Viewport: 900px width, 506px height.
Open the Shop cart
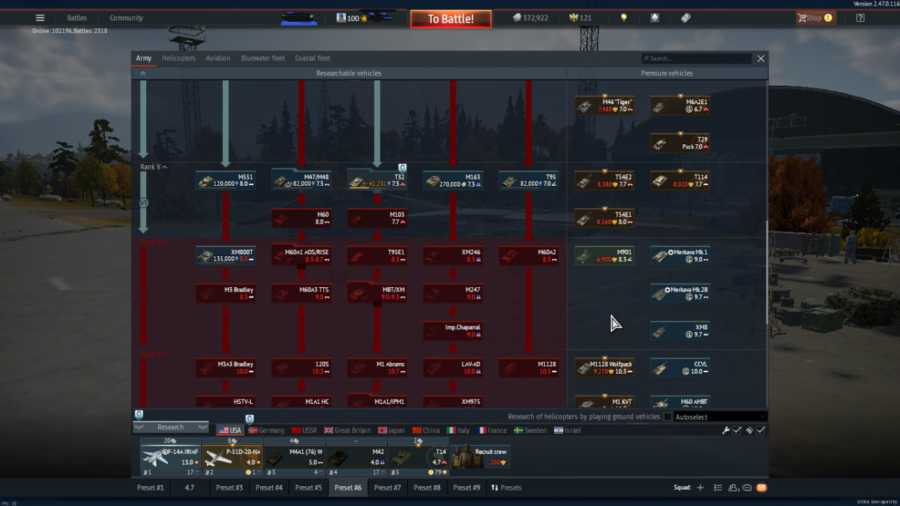(x=814, y=18)
